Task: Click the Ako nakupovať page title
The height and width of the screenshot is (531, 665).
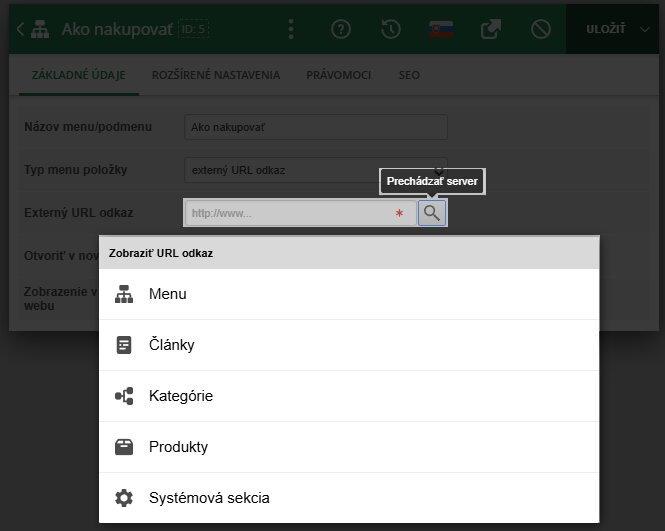Action: [x=117, y=29]
